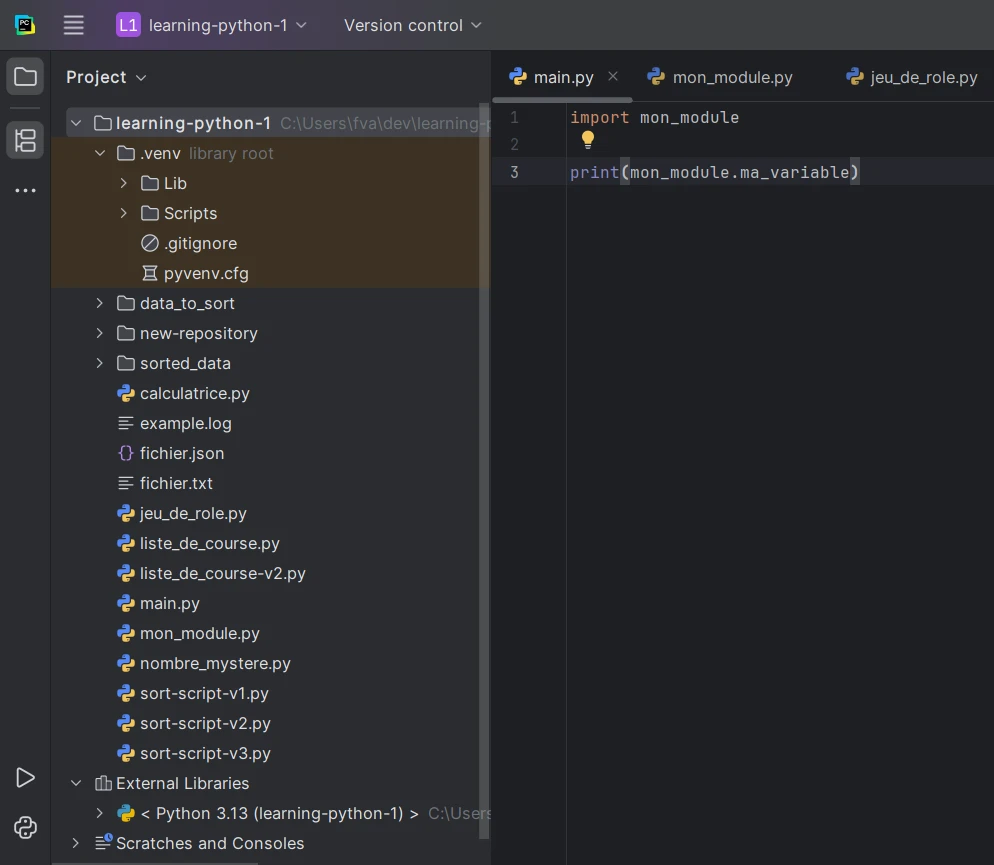Open the Run tool window
This screenshot has height=865, width=994.
click(25, 777)
